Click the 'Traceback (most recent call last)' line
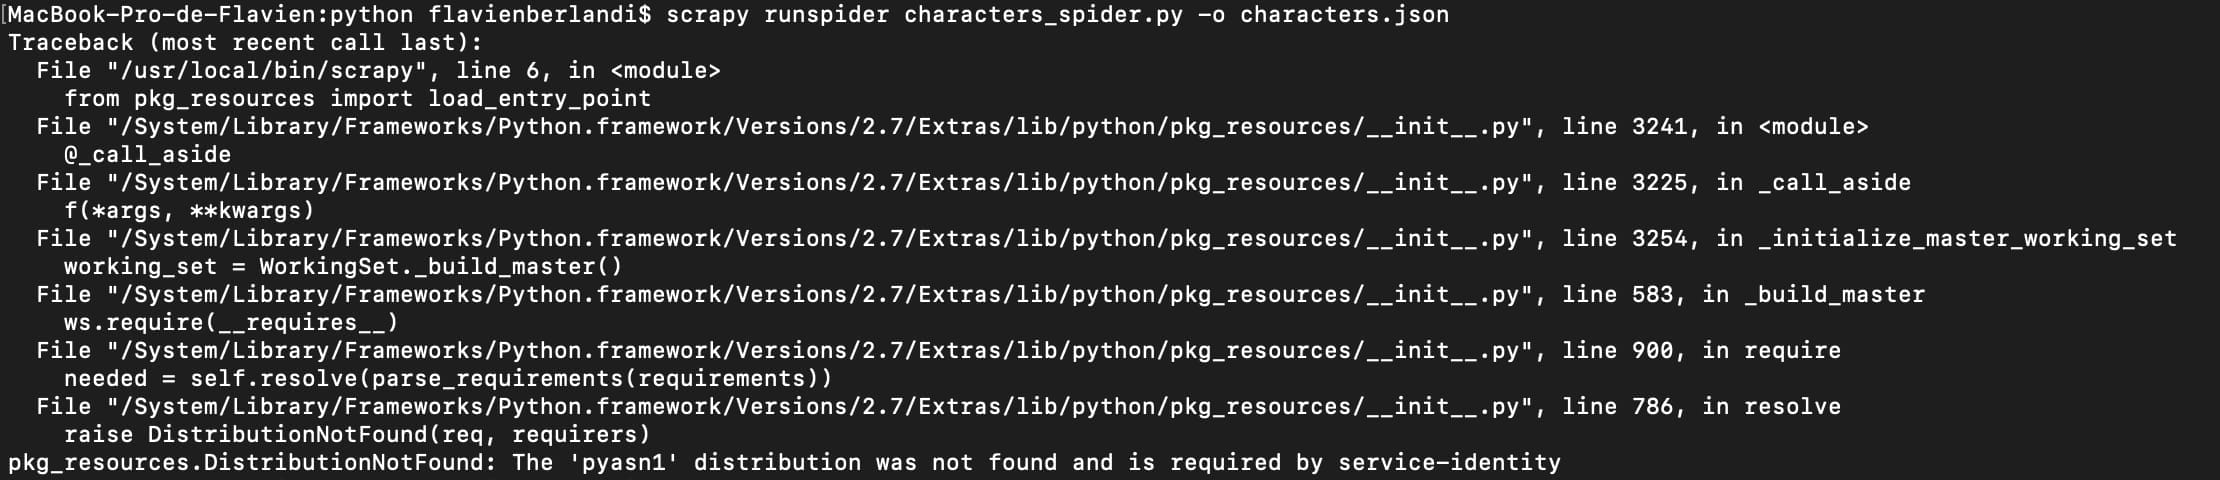Viewport: 2220px width, 480px height. (245, 43)
